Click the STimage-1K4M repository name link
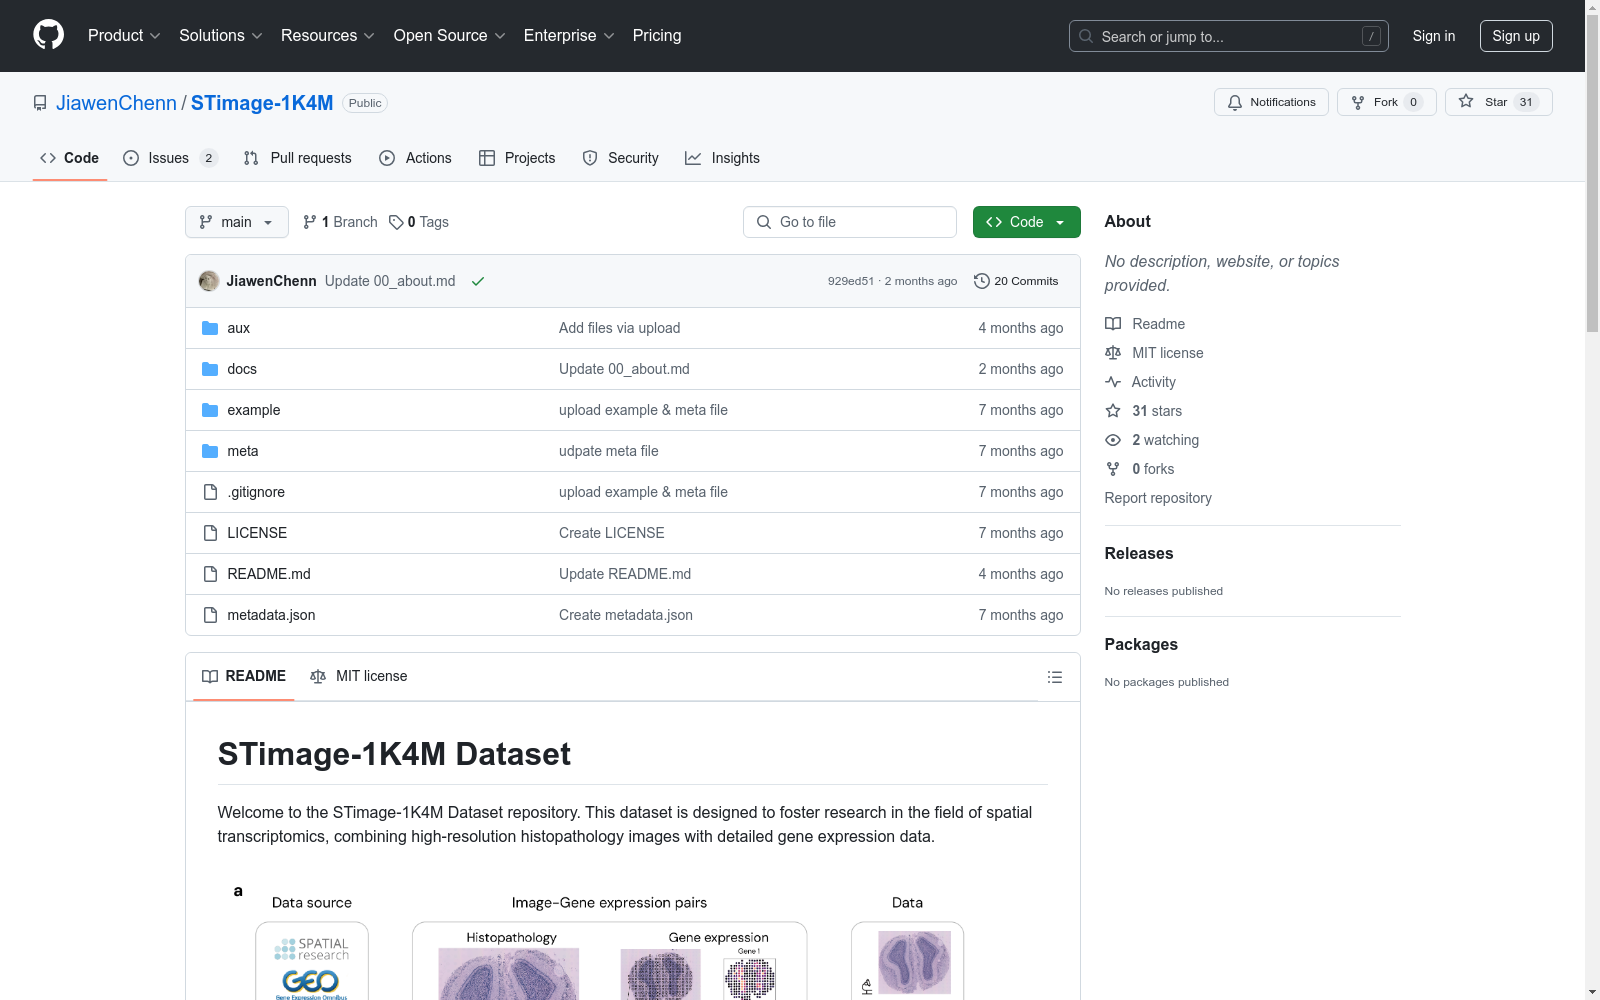1600x1000 pixels. point(262,103)
